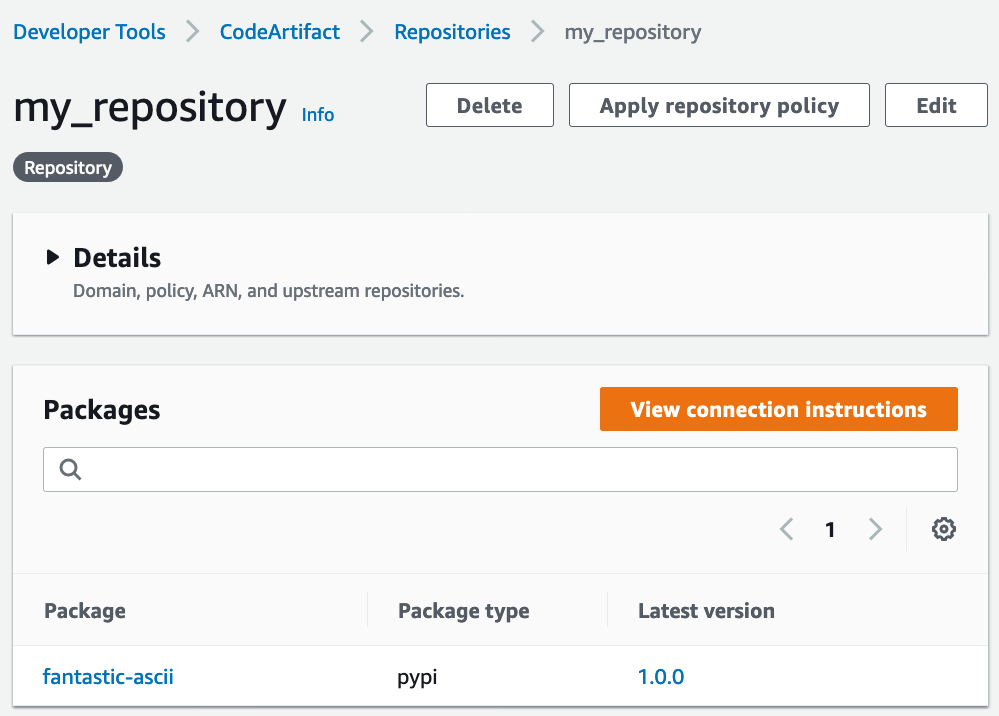Sort the table by the Package column
Image resolution: width=999 pixels, height=716 pixels.
pyautogui.click(x=84, y=610)
